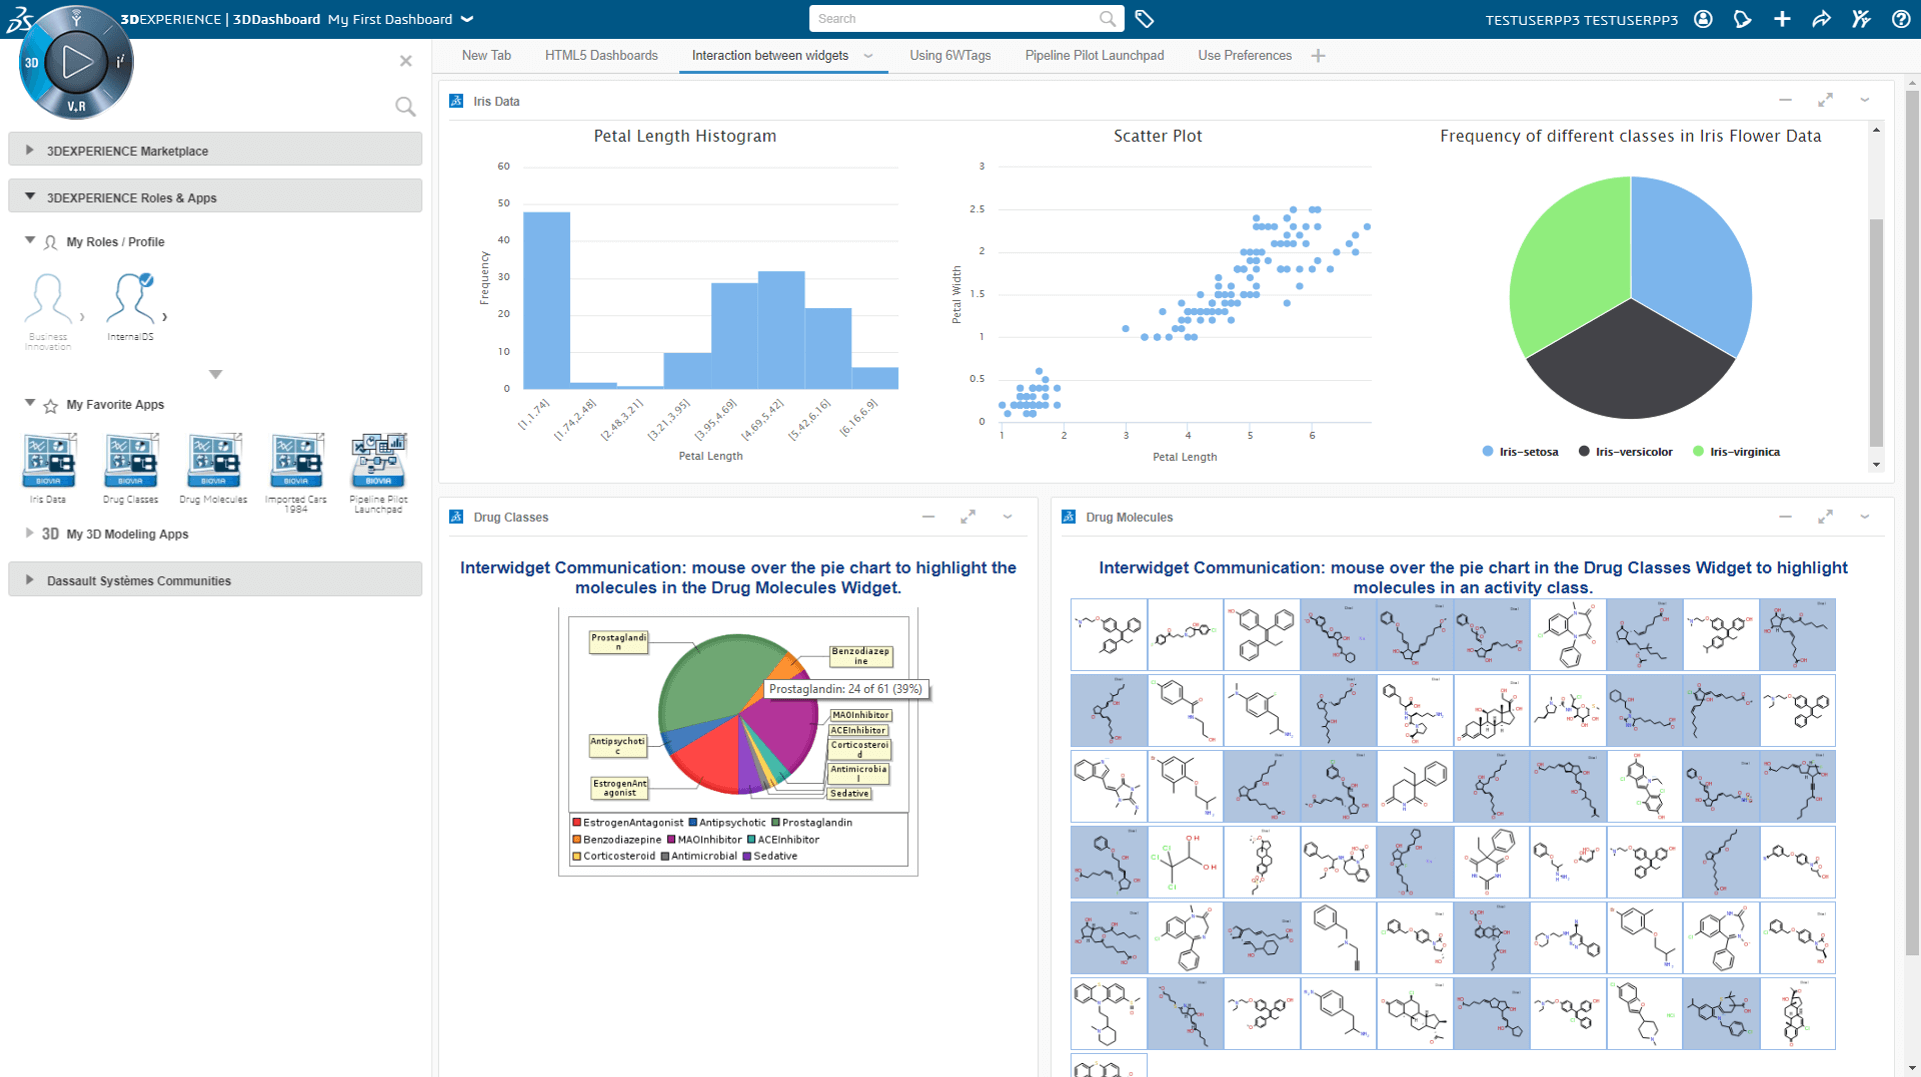This screenshot has width=1921, height=1077.
Task: Show more roles down arrow
Action: [215, 375]
